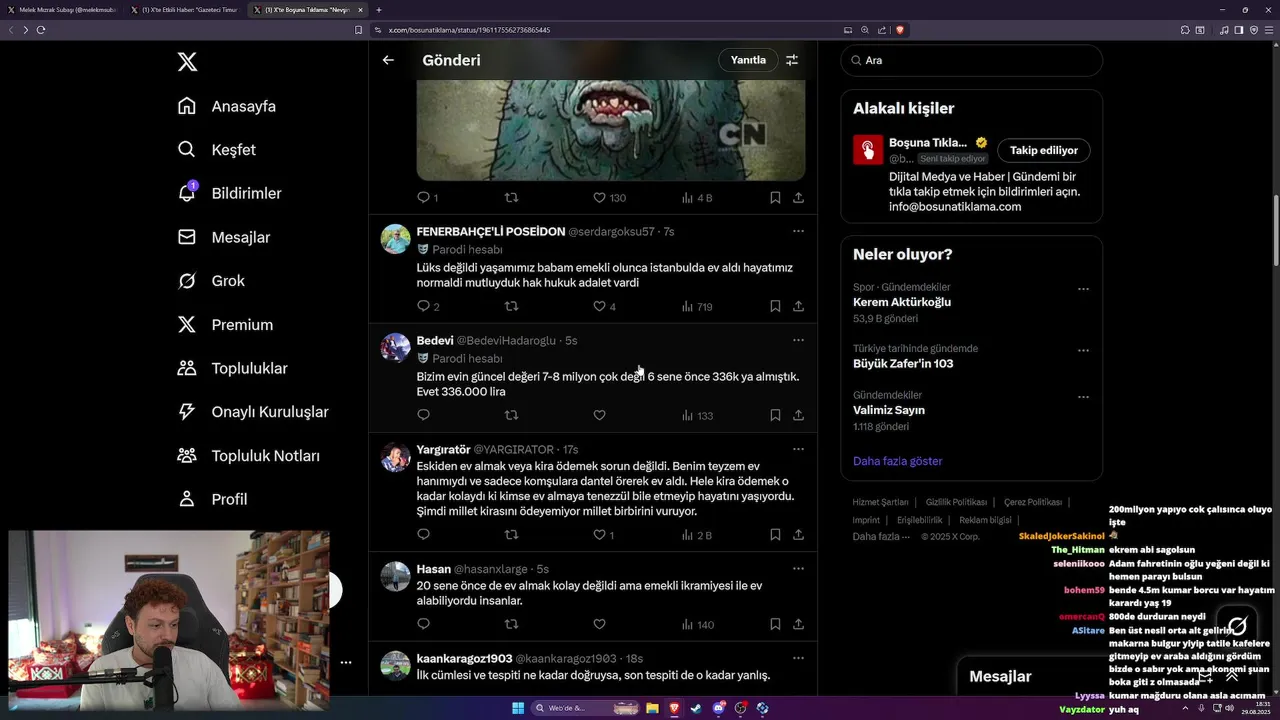This screenshot has width=1280, height=720.
Task: Open reply sorting filter icon
Action: (x=792, y=60)
